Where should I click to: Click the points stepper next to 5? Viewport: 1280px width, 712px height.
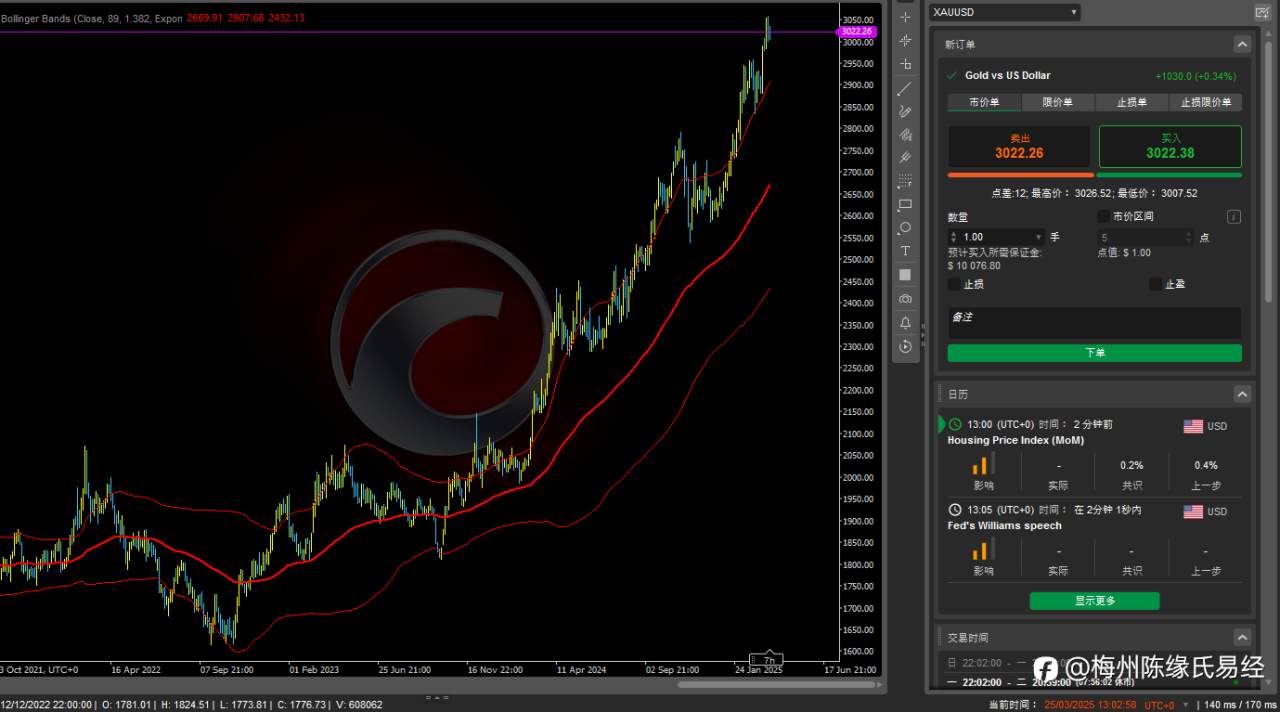[1188, 237]
